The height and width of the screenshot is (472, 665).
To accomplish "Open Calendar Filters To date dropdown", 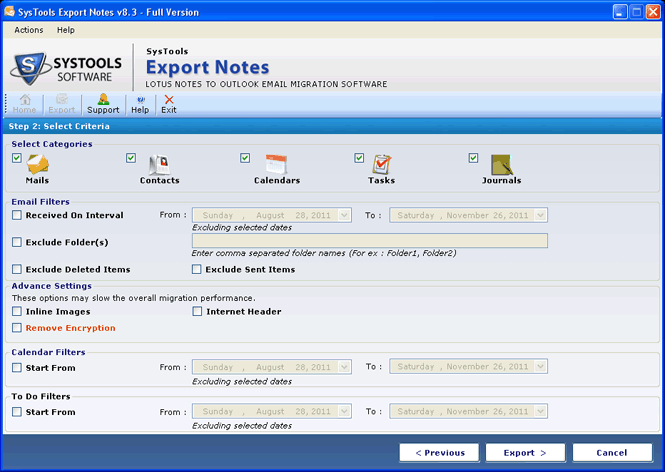I will (540, 366).
